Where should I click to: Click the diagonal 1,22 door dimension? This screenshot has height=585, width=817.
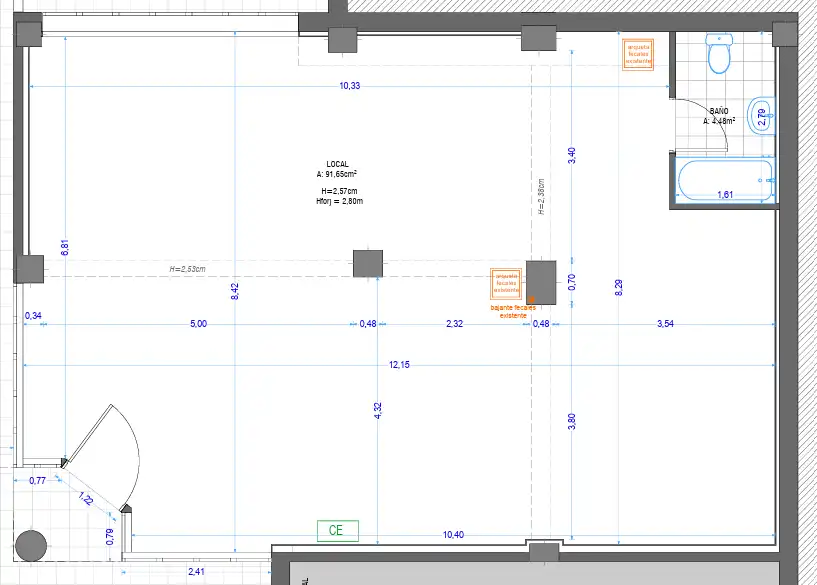[86, 499]
